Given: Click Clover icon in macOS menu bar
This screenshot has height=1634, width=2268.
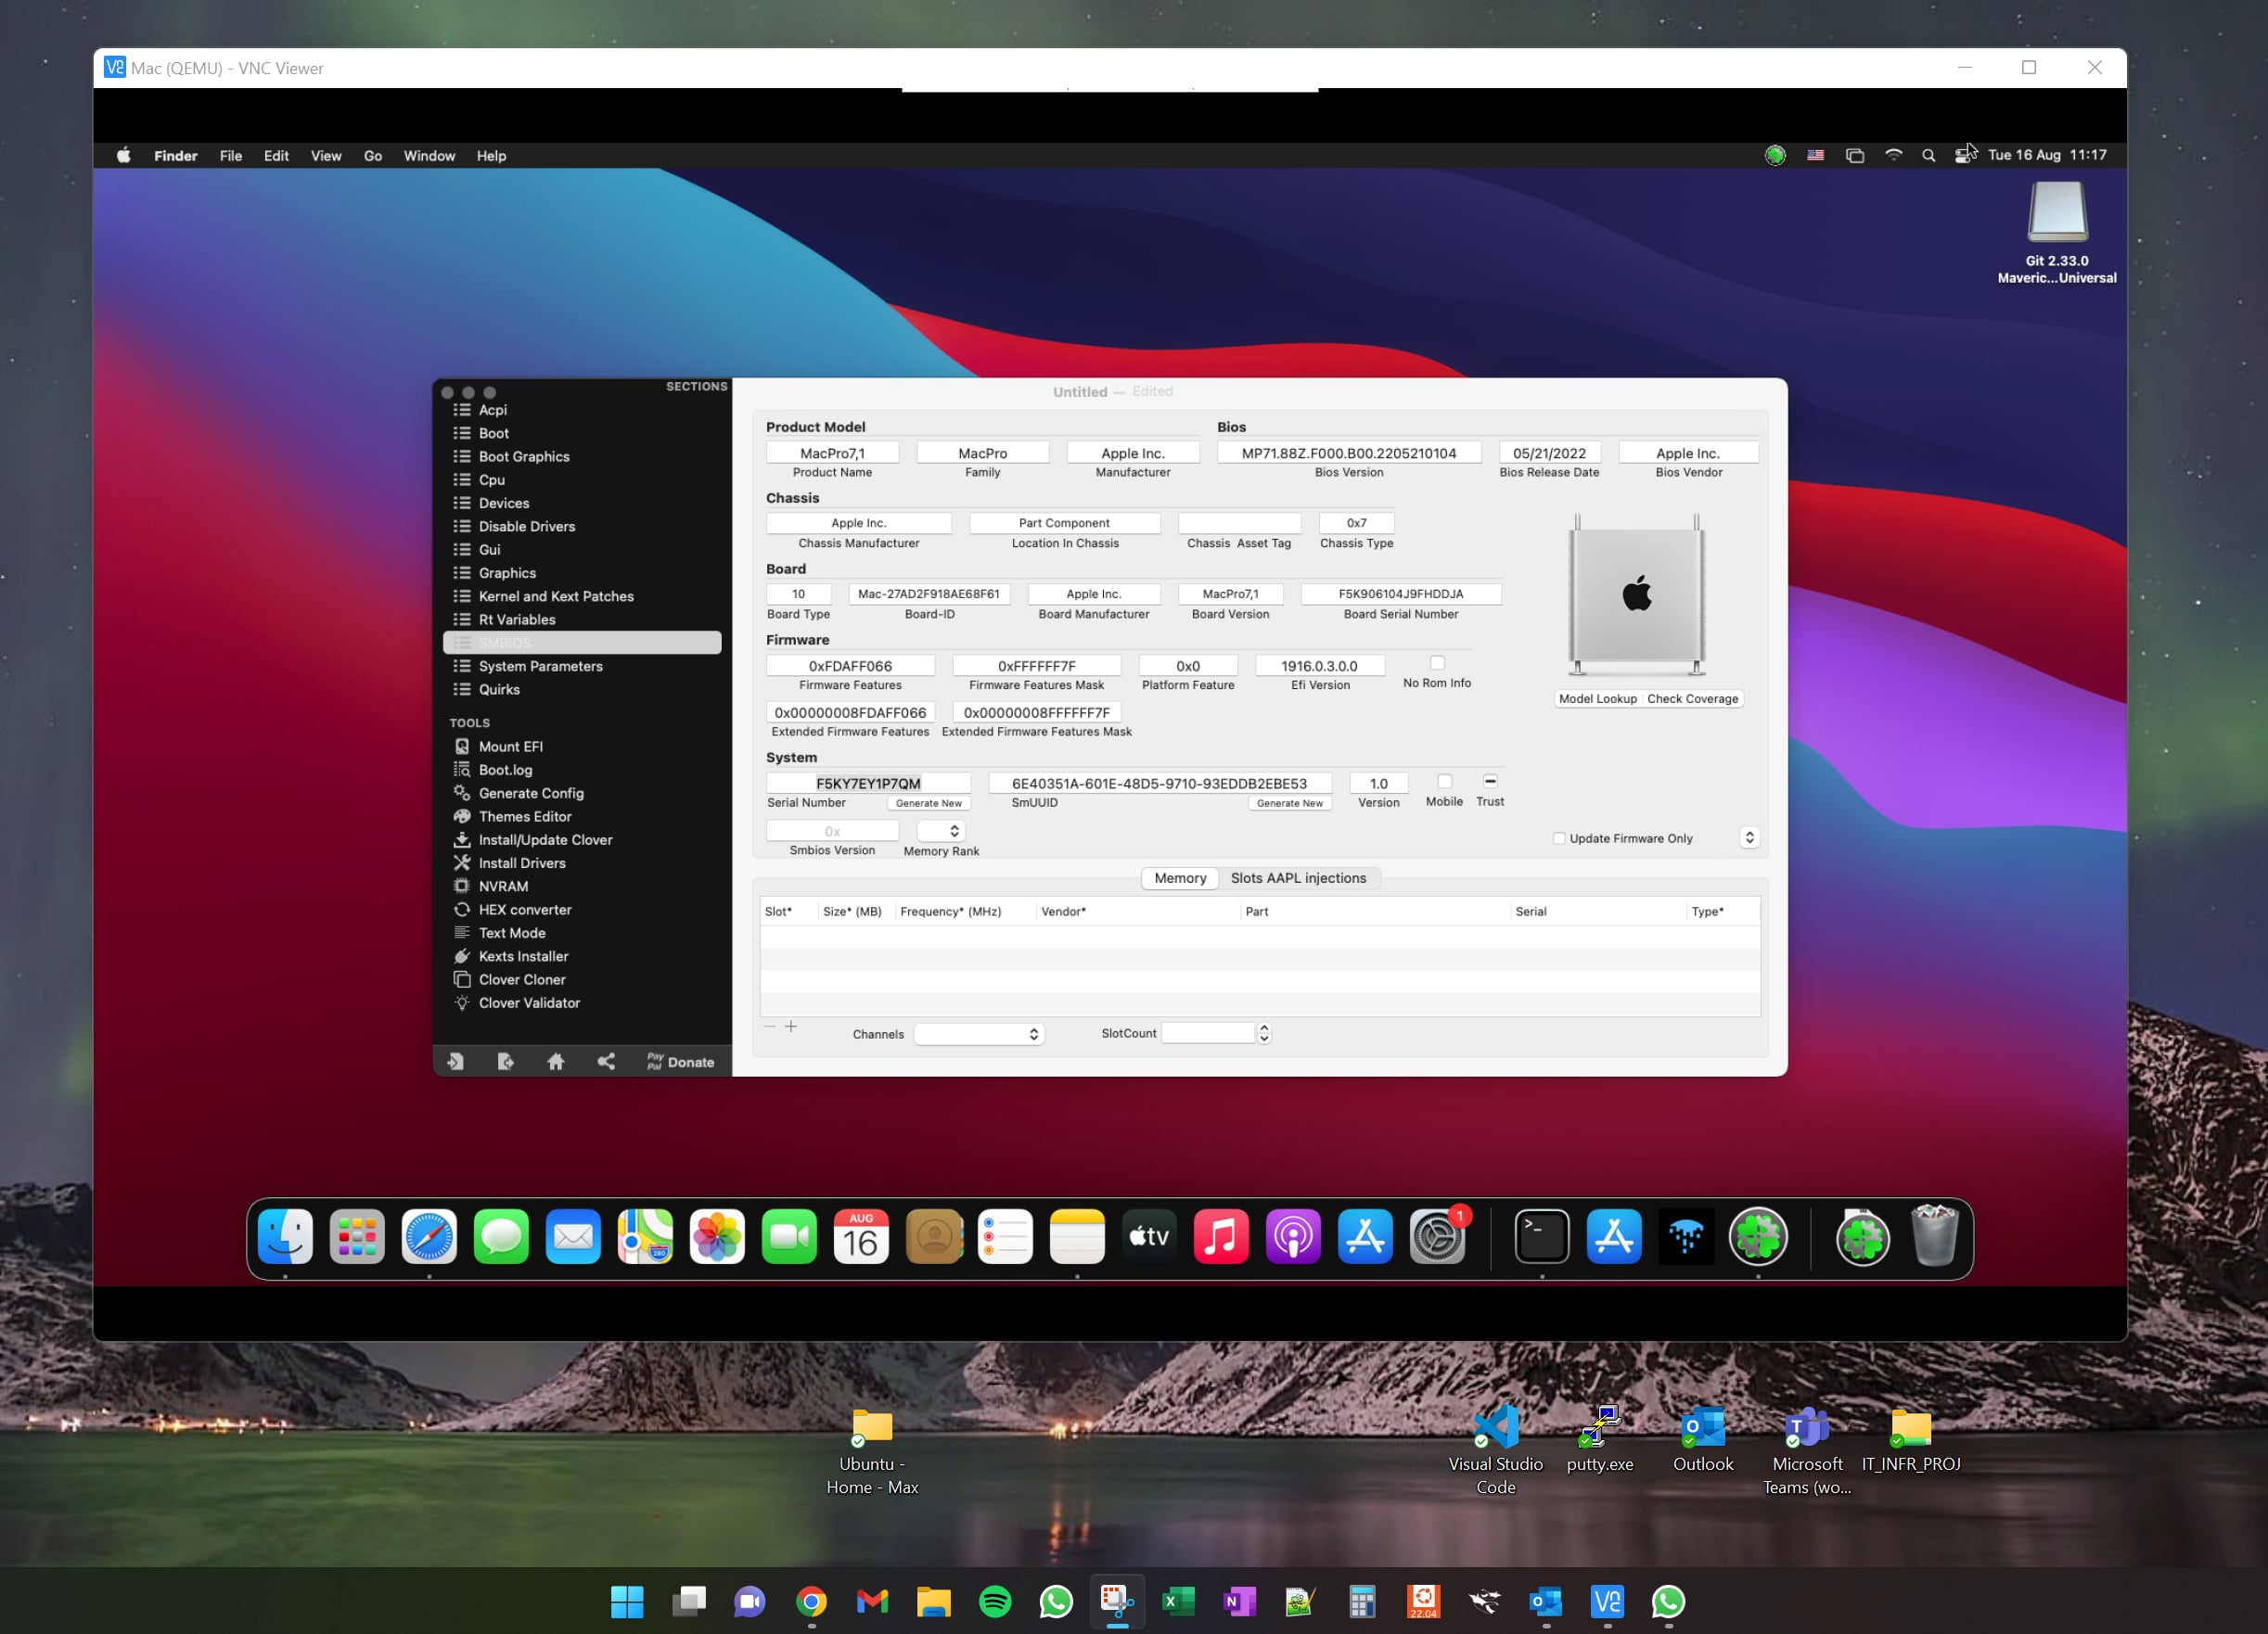Looking at the screenshot, I should [1775, 155].
